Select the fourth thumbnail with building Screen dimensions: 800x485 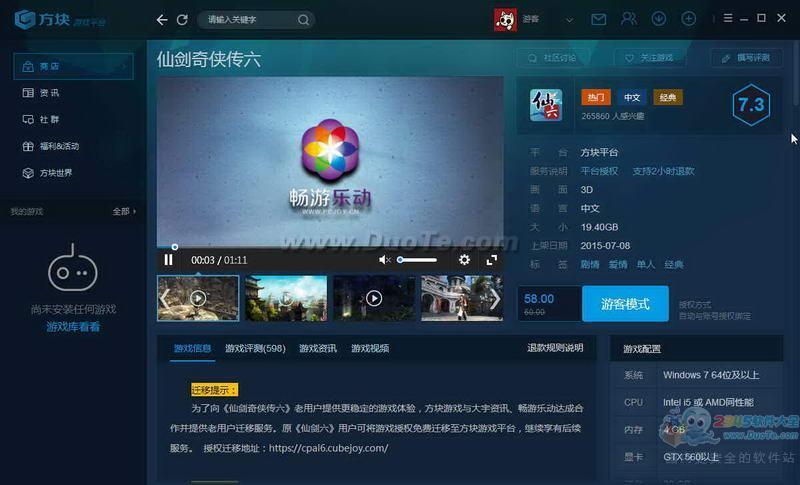462,298
